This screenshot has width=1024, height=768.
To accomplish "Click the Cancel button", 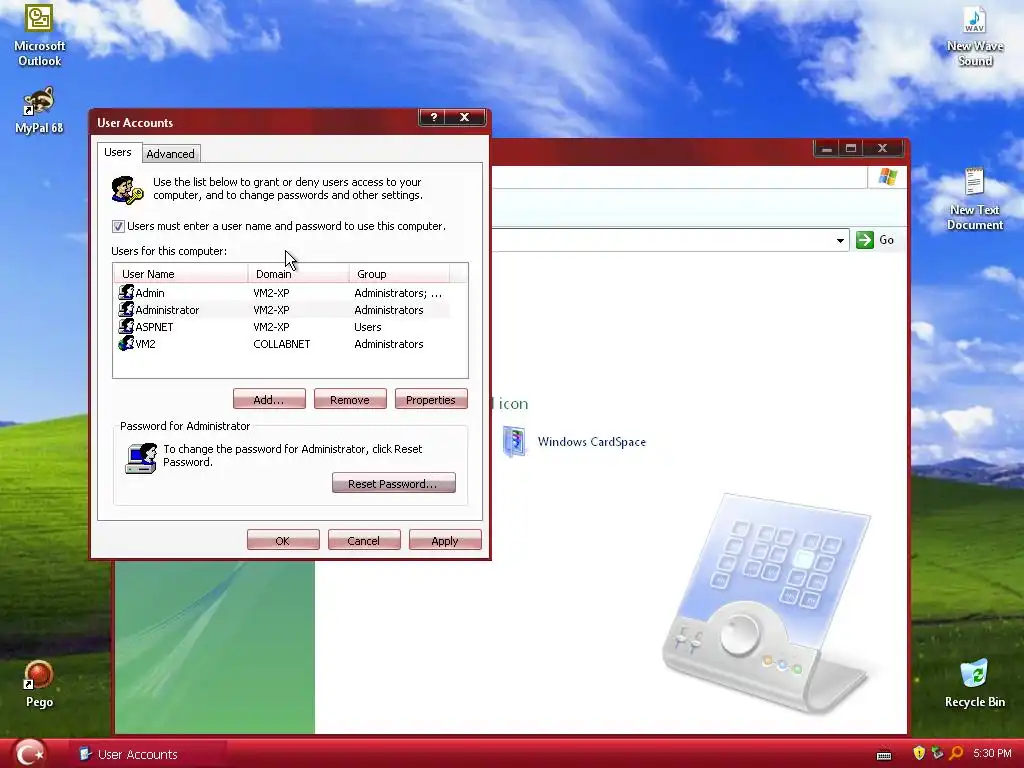I will click(364, 540).
